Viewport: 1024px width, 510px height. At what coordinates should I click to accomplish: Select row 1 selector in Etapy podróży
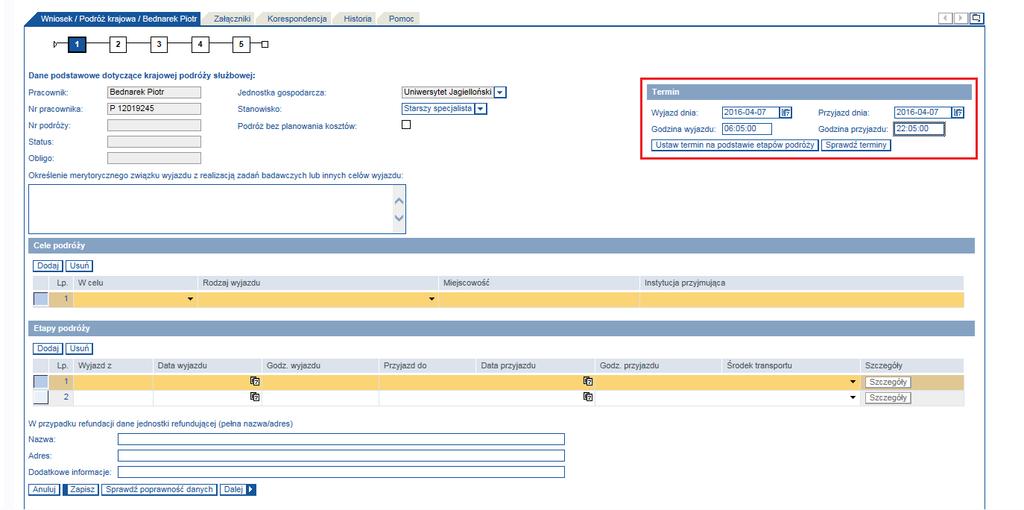40,382
